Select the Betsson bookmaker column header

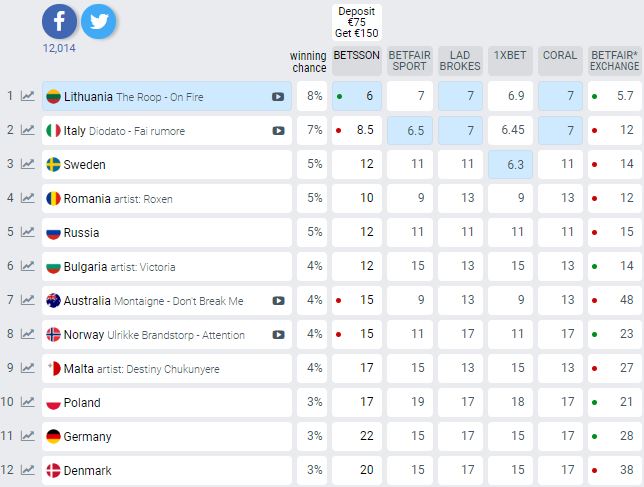[x=356, y=56]
